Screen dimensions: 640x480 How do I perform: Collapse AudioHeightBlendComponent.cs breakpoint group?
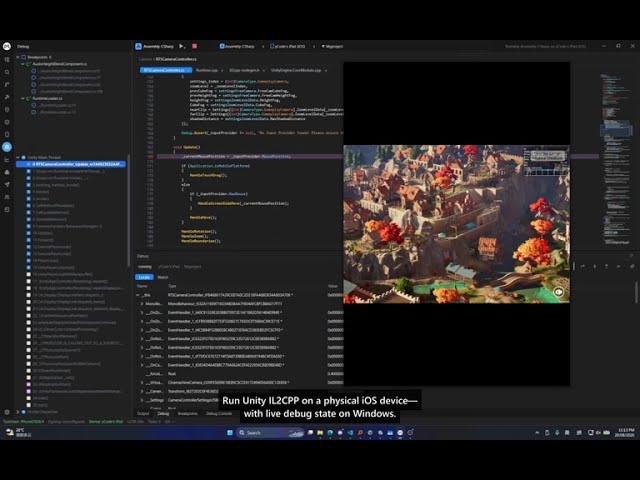23,64
